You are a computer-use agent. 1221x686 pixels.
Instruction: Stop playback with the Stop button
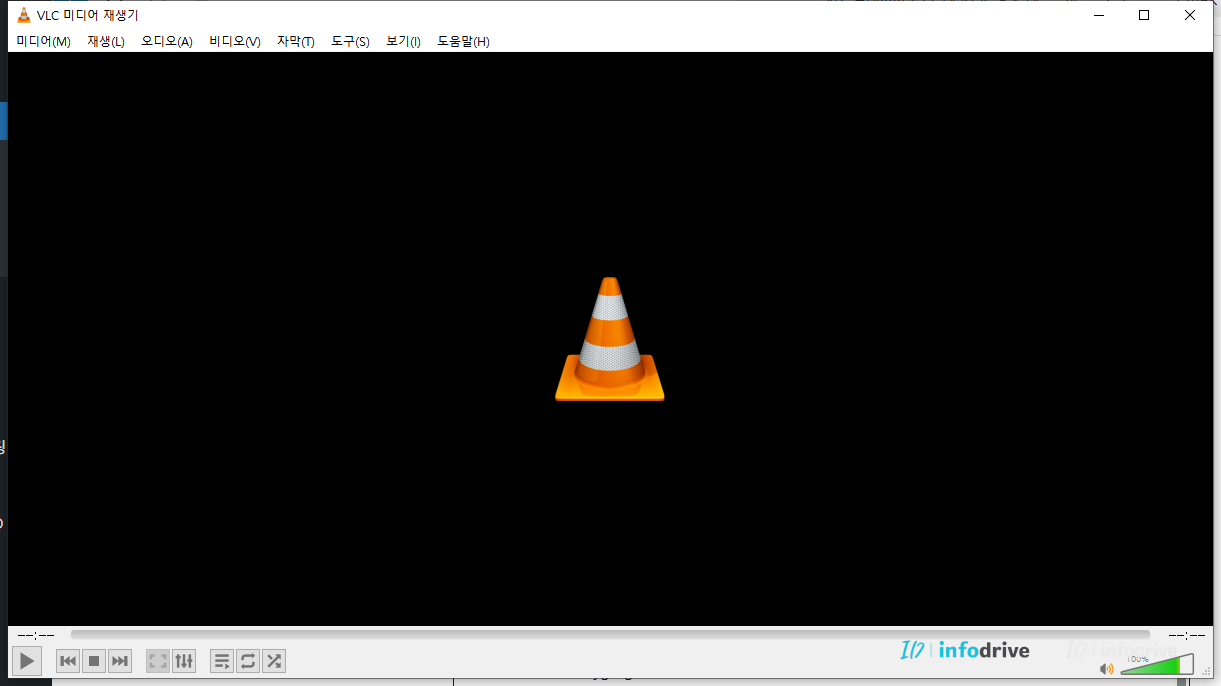(x=94, y=661)
